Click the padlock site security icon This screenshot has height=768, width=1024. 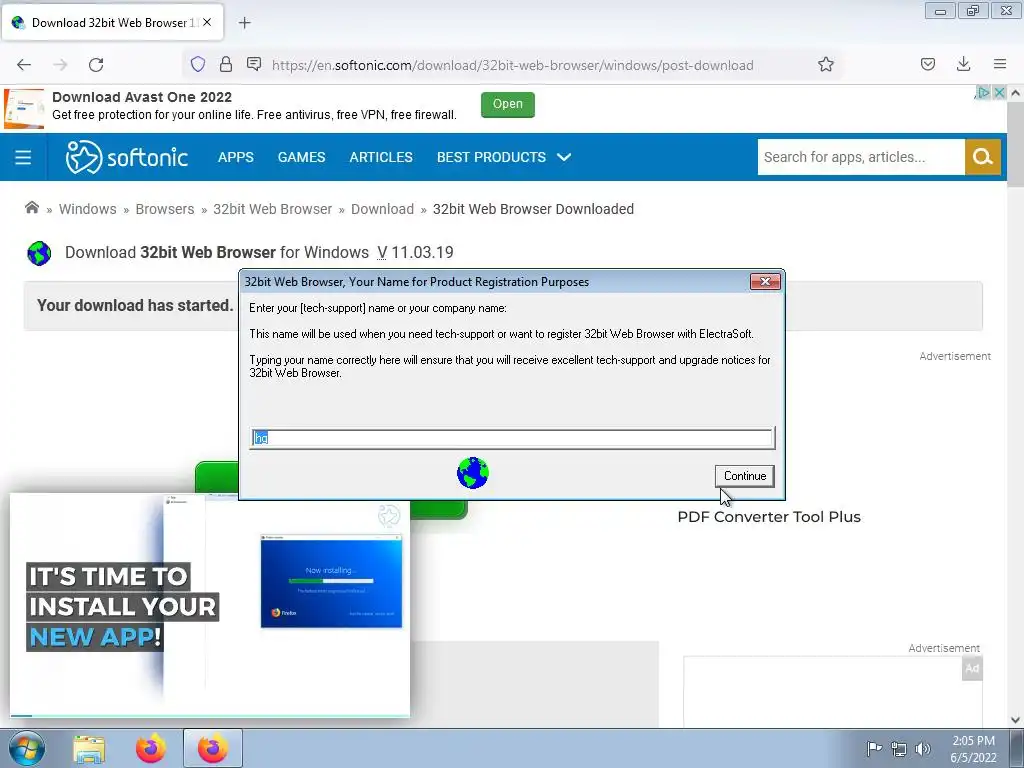(226, 64)
